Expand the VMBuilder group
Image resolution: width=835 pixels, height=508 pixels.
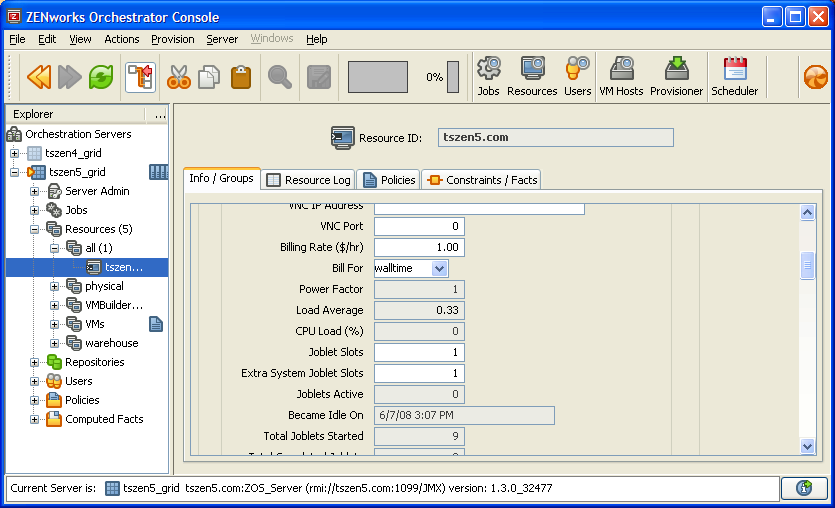coord(54,305)
